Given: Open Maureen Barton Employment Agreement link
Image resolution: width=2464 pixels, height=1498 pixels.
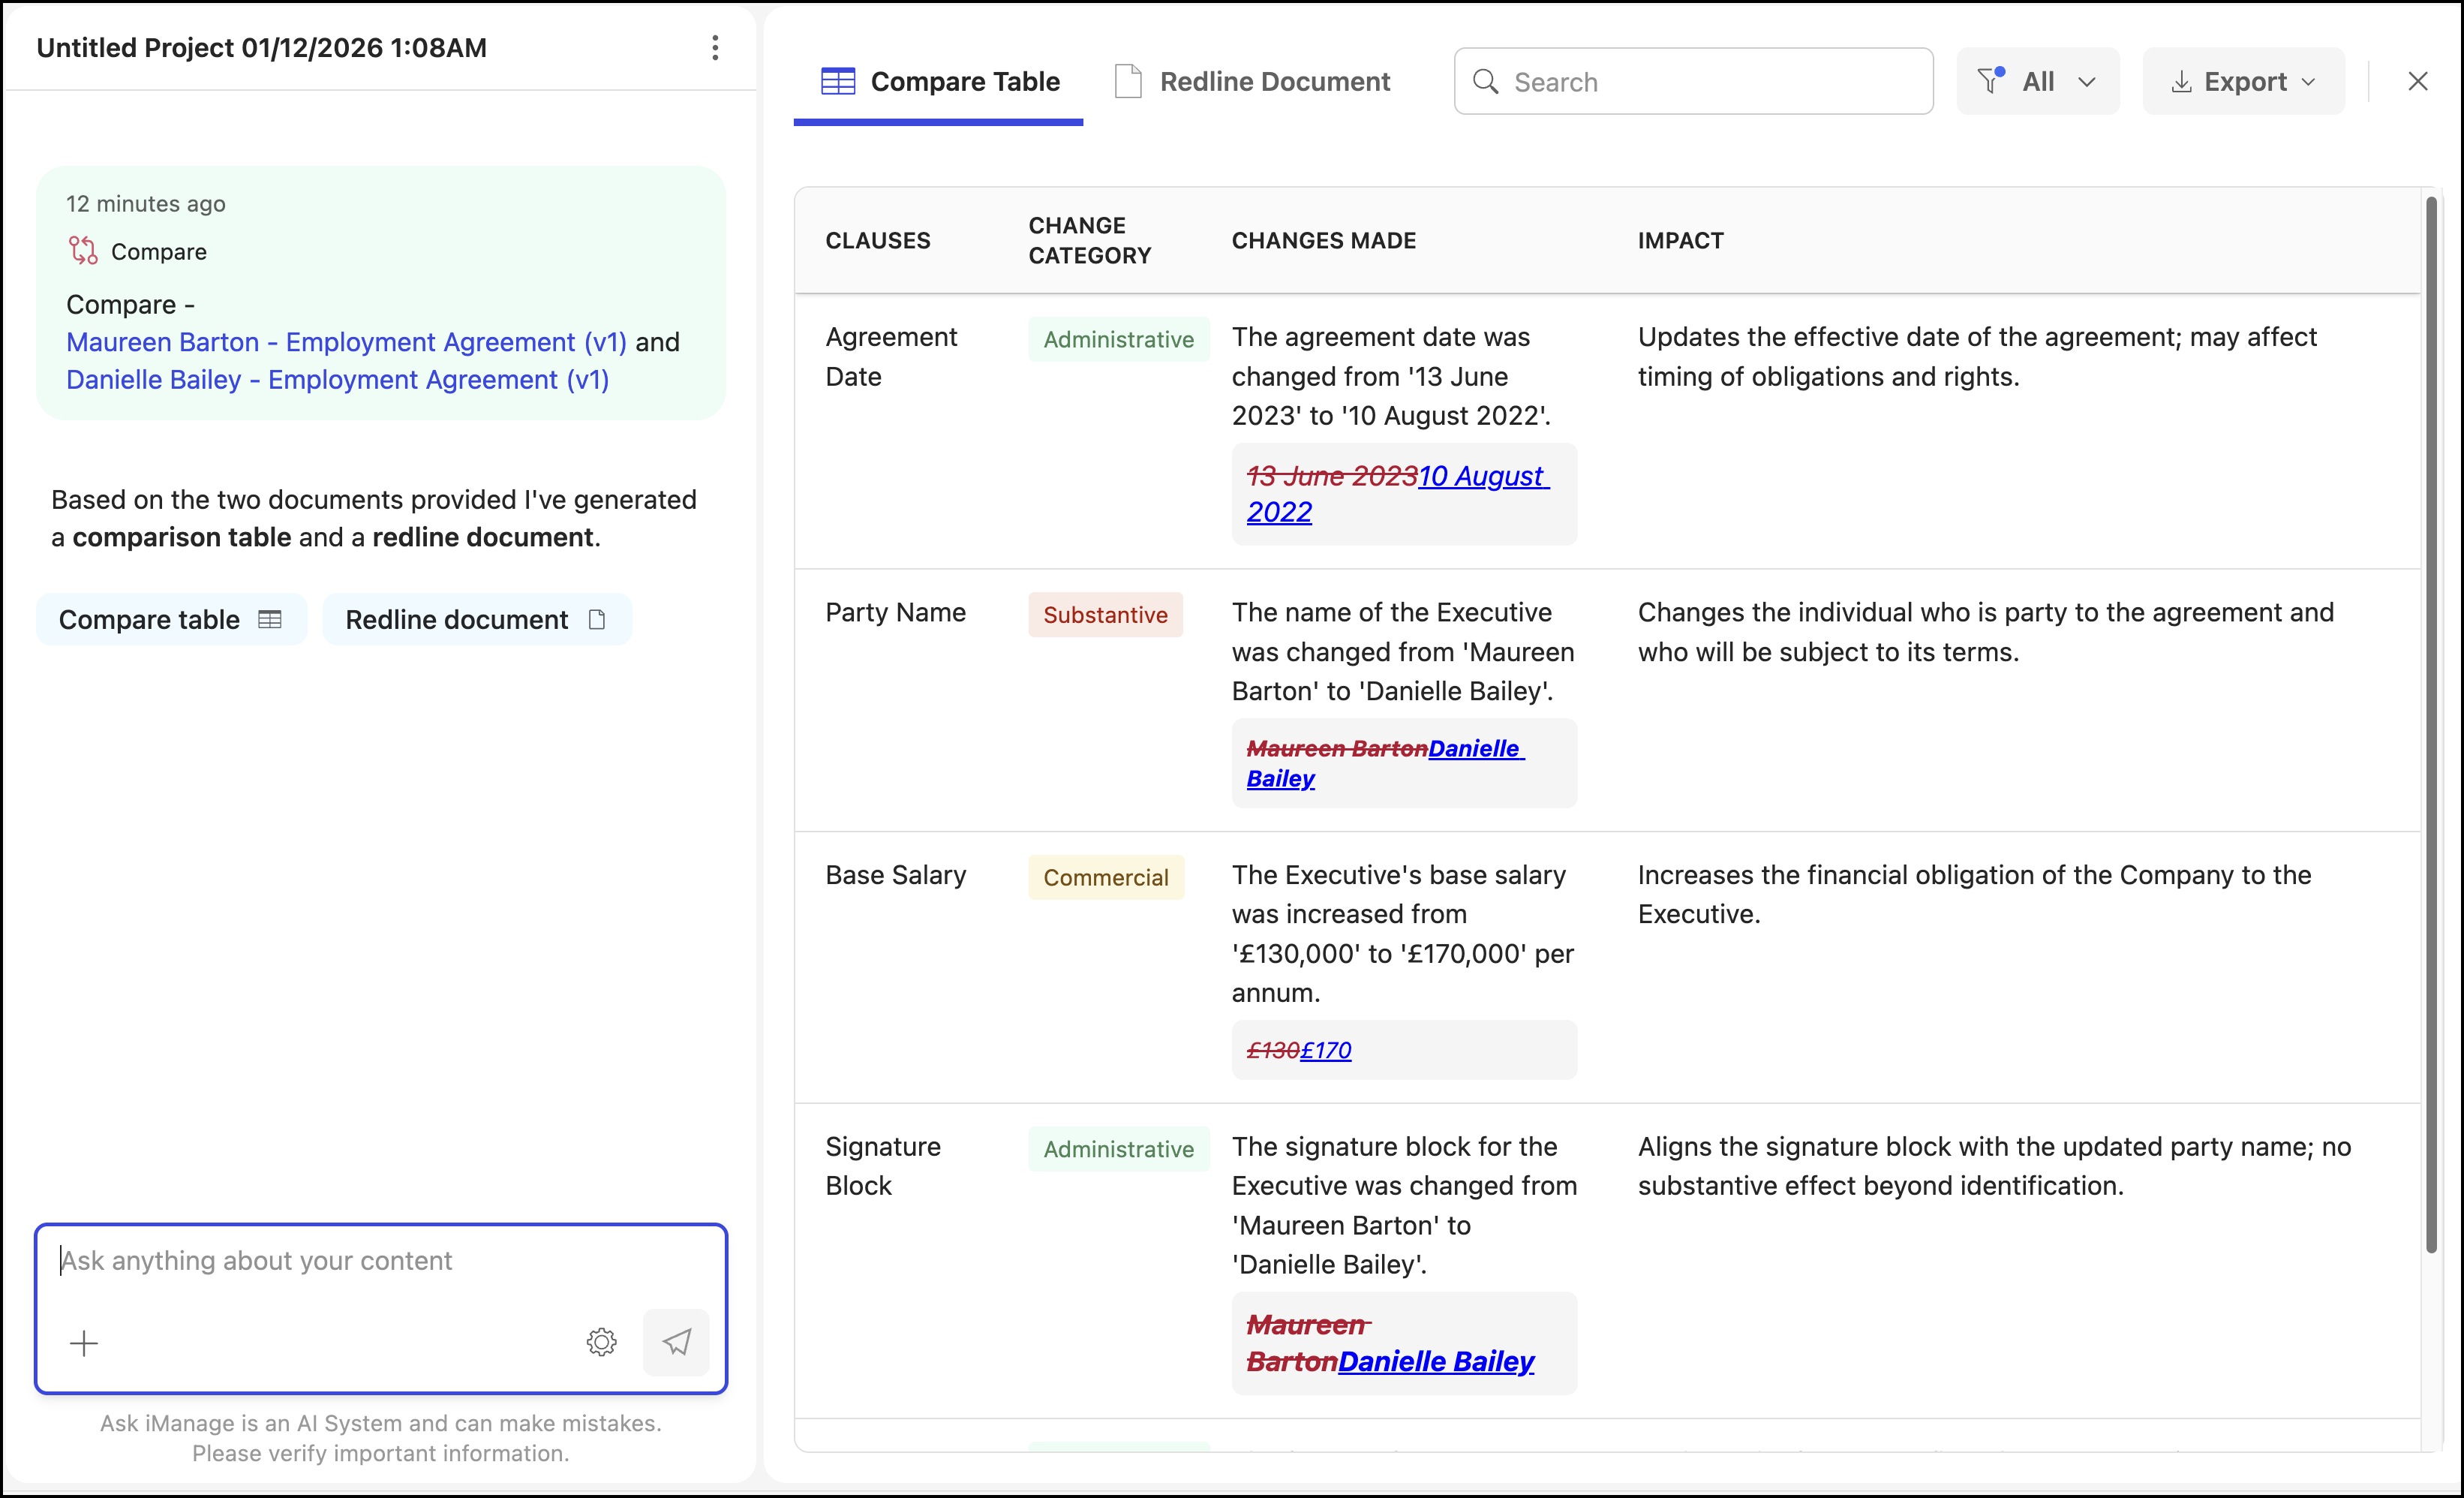Looking at the screenshot, I should pyautogui.click(x=346, y=342).
